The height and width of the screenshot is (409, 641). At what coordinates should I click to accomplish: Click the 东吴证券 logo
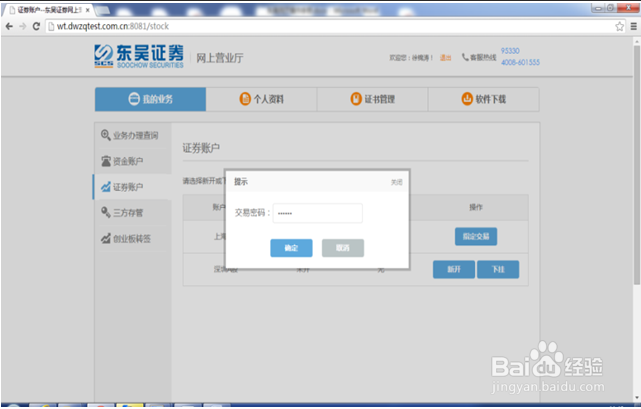[x=139, y=56]
